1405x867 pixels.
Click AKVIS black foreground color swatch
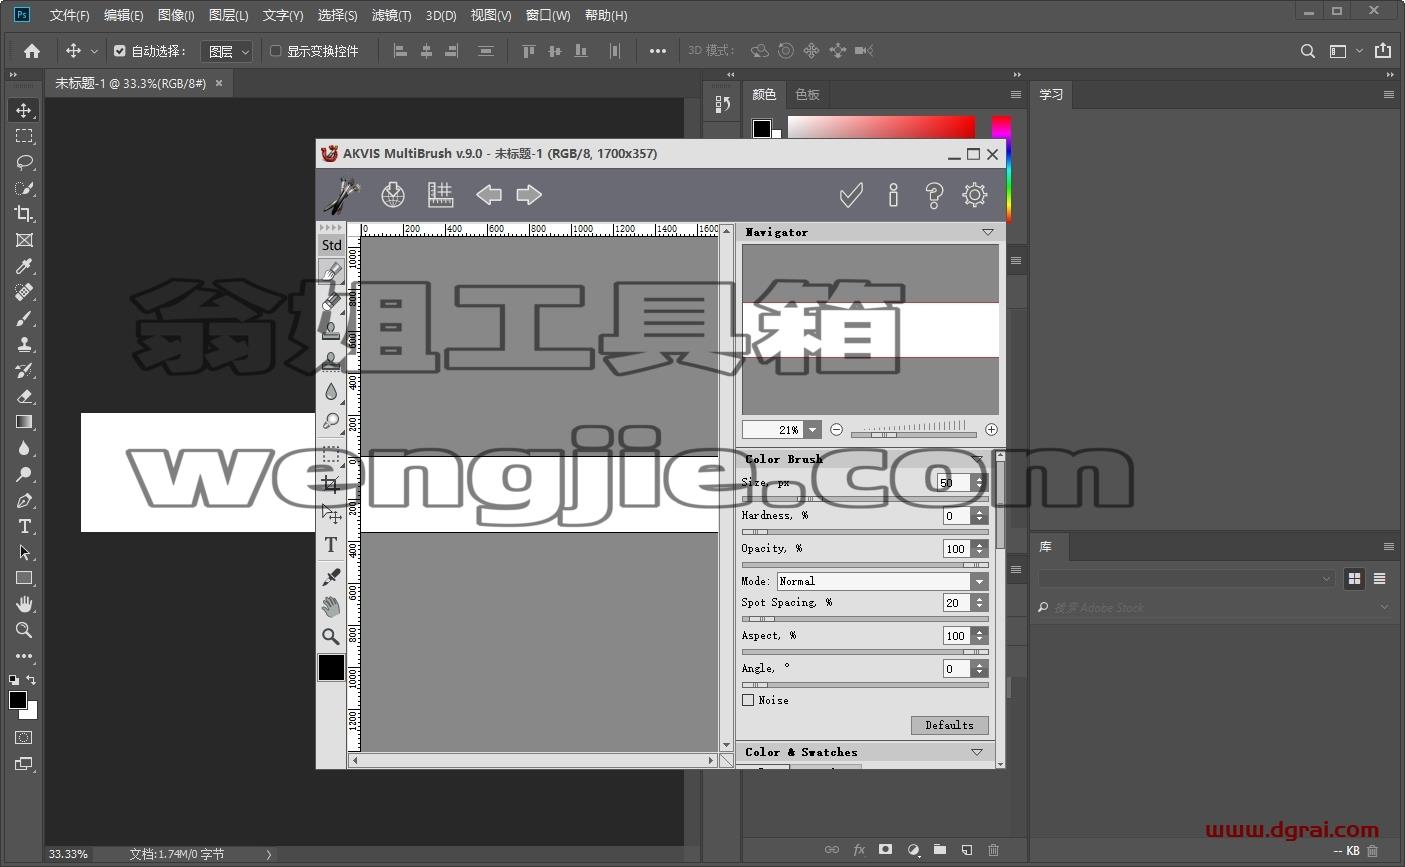pyautogui.click(x=331, y=668)
